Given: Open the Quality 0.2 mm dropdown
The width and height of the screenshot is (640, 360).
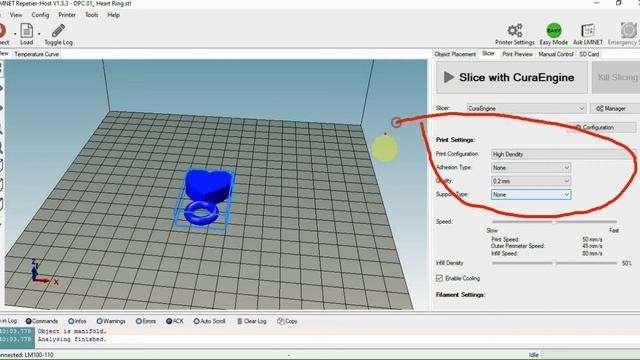Looking at the screenshot, I should pos(531,181).
